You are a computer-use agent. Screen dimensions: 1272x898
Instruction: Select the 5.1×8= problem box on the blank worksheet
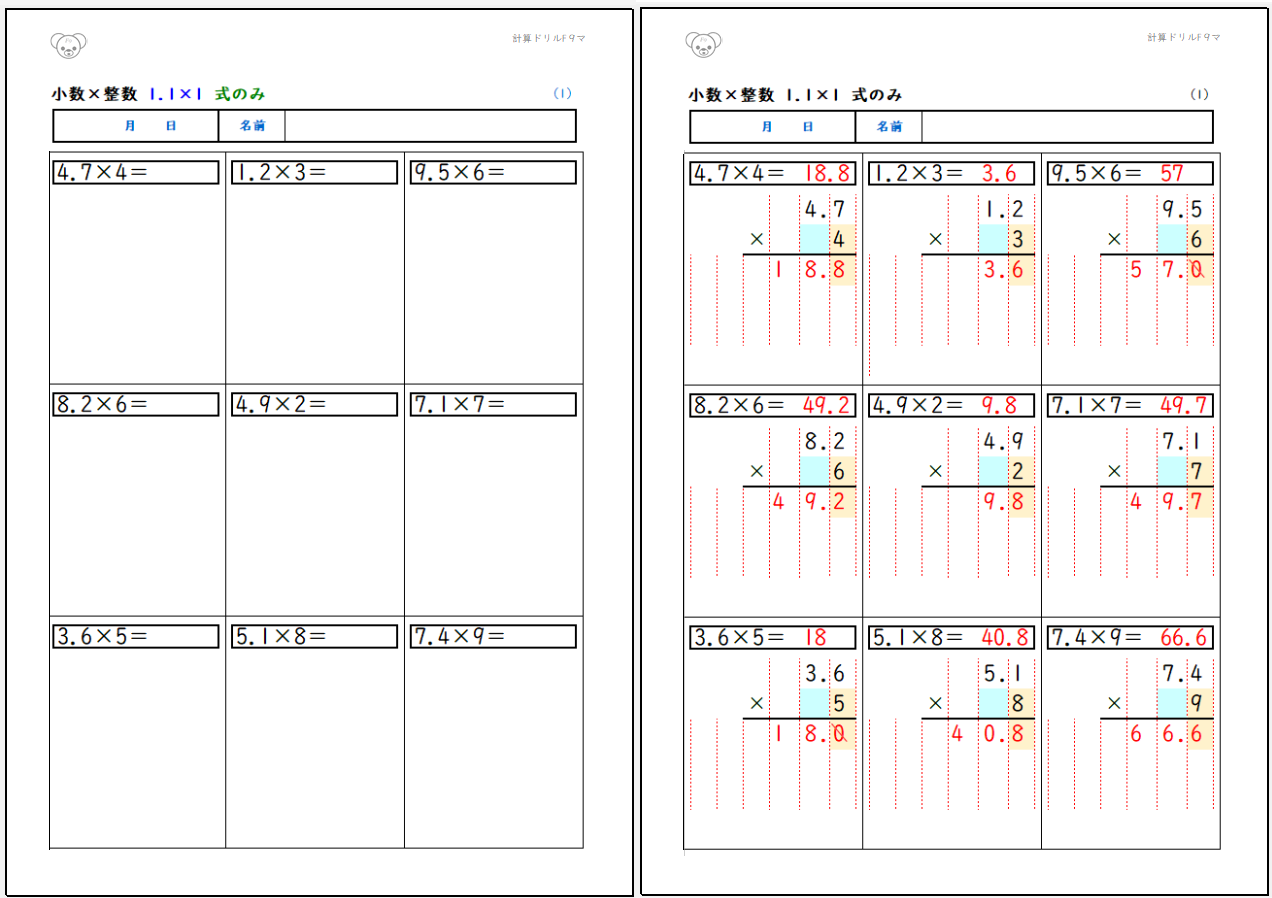(314, 637)
